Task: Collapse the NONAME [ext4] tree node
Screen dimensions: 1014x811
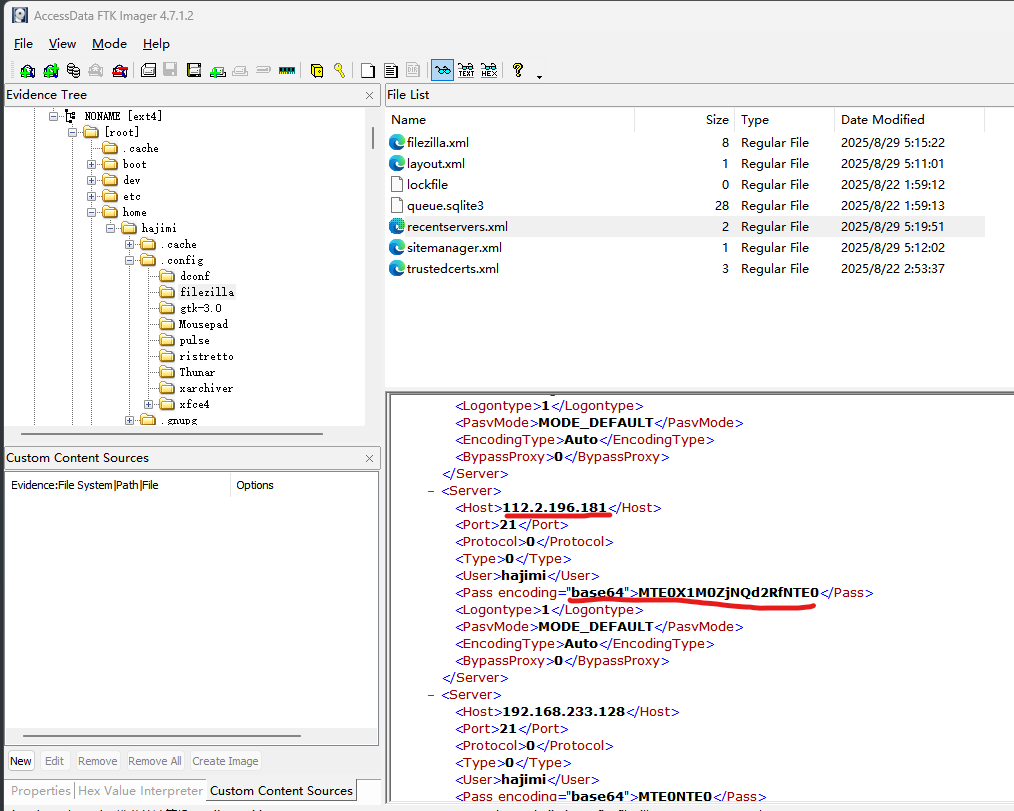Action: point(53,116)
